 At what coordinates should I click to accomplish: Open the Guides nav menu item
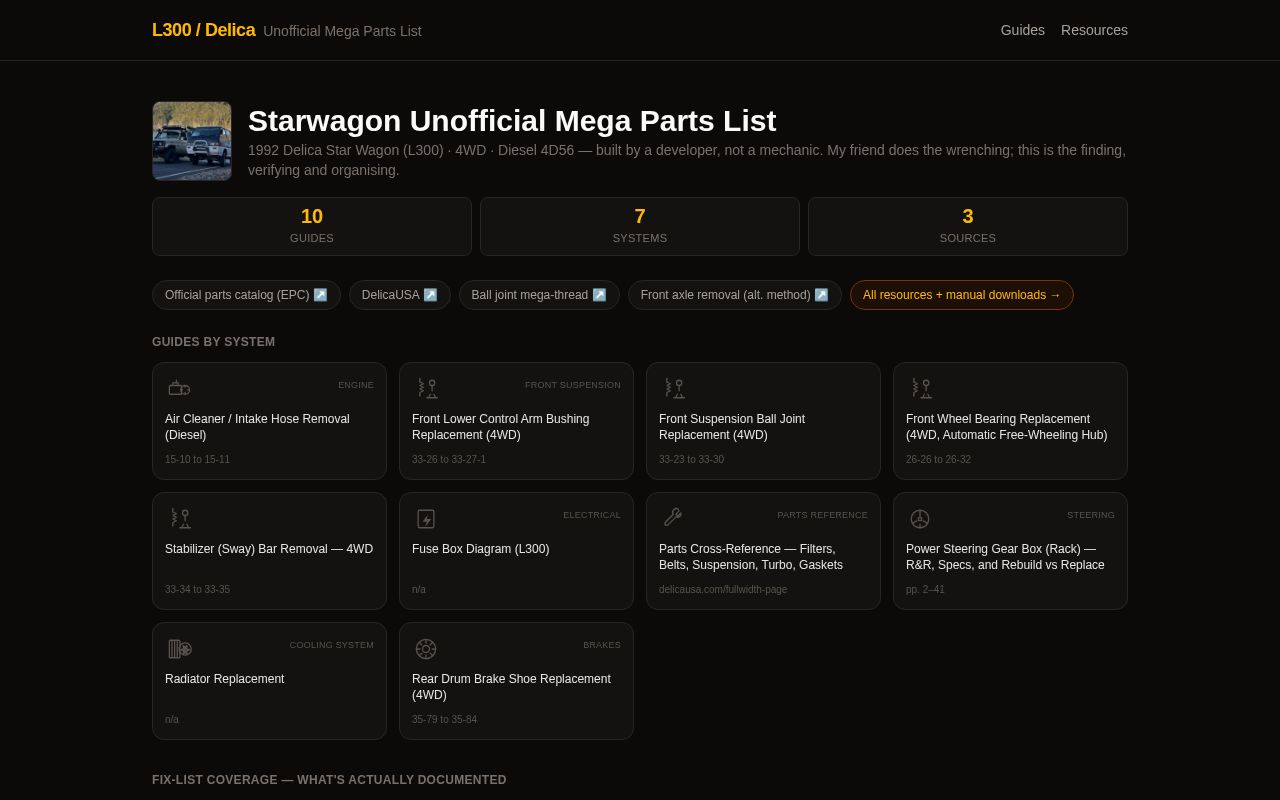click(1023, 30)
